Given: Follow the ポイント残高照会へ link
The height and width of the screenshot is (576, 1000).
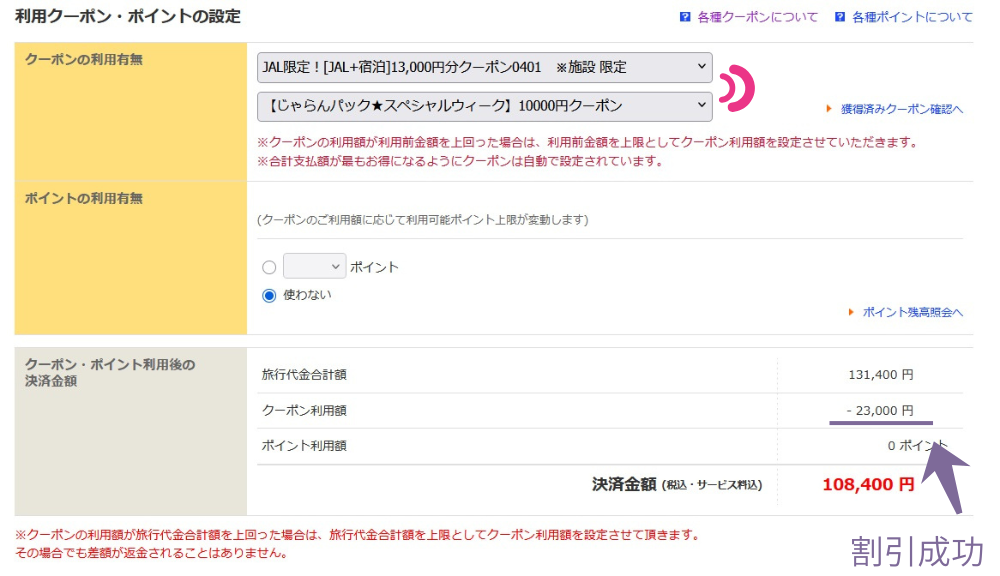Looking at the screenshot, I should click(912, 312).
